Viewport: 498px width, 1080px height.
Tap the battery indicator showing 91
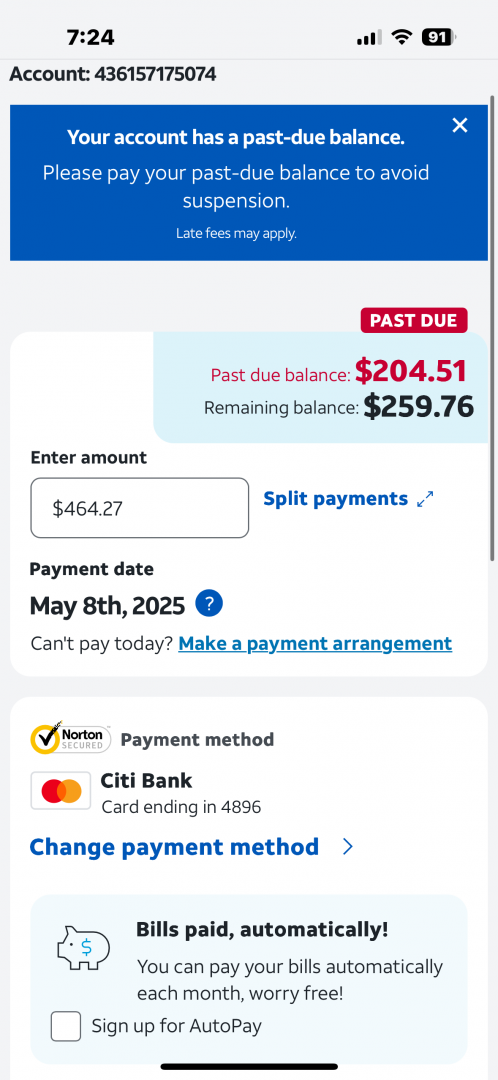[439, 37]
